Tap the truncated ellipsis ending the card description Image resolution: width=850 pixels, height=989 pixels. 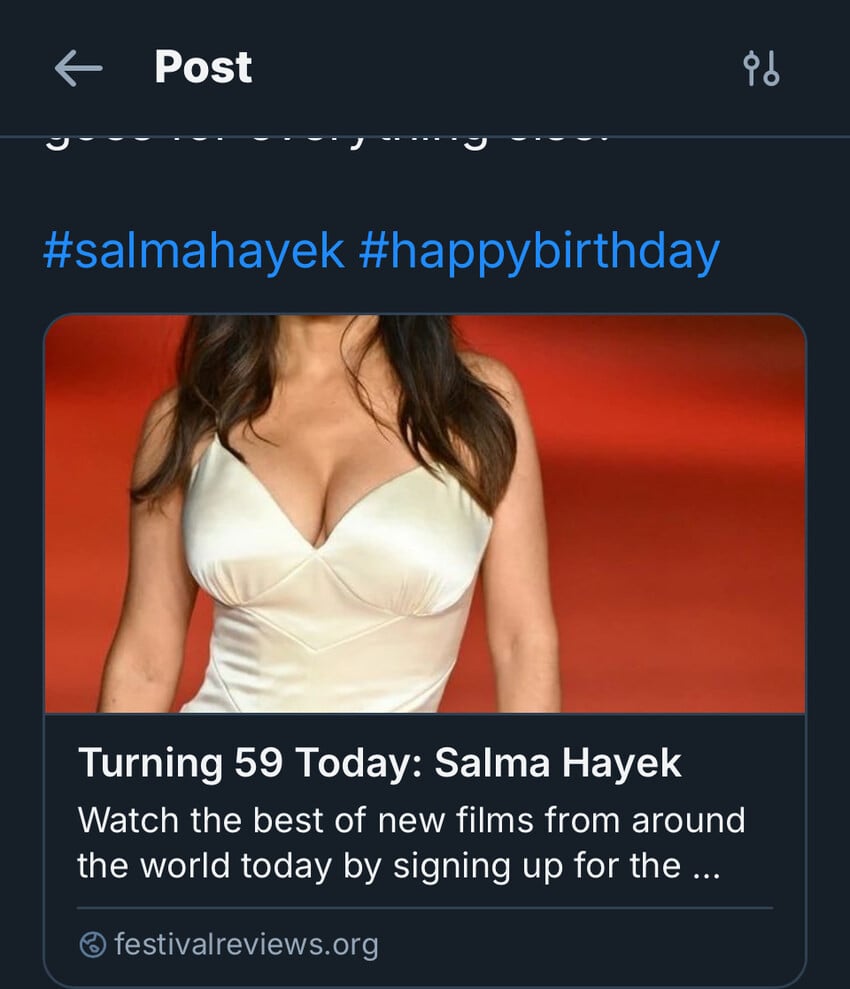[706, 866]
